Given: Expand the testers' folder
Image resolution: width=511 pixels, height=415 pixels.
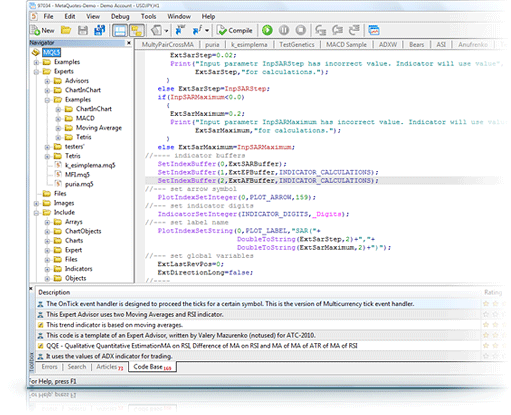Looking at the screenshot, I should pos(47,147).
